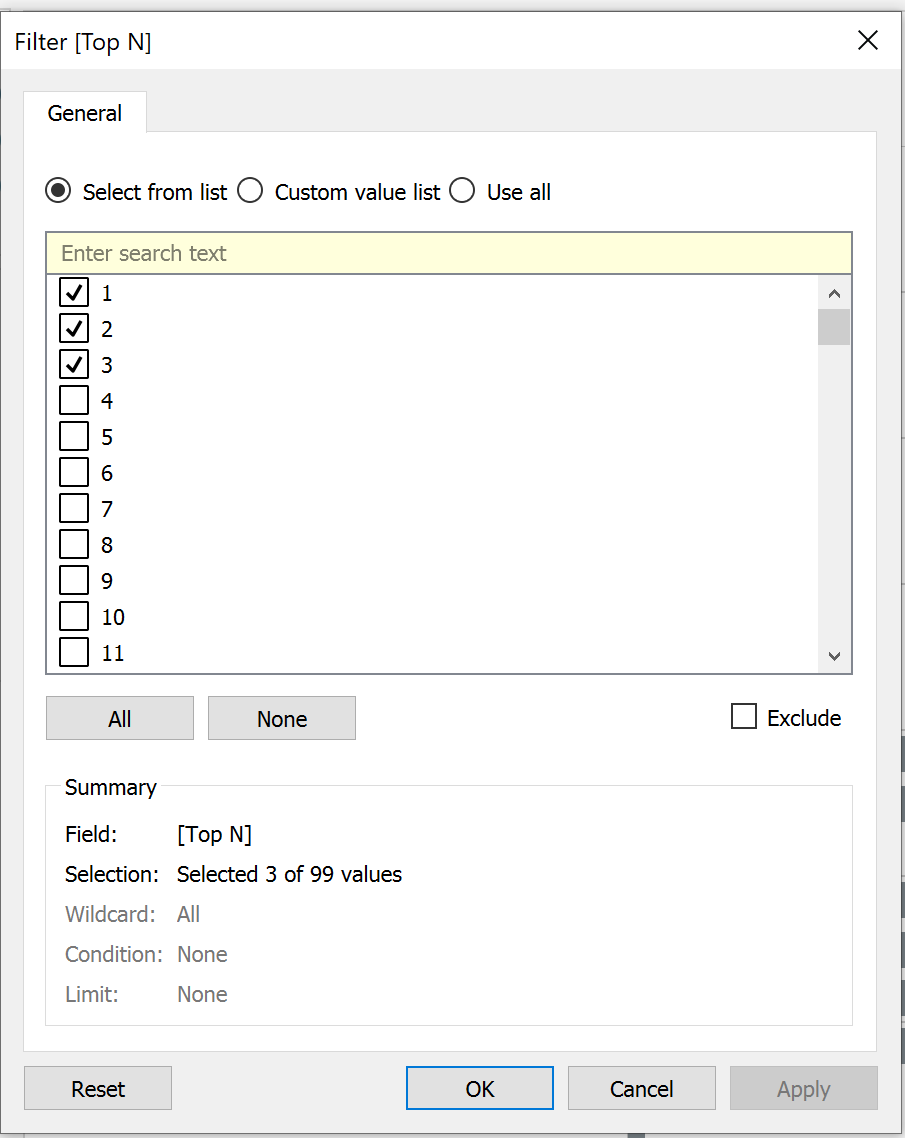Choose the 'Custom value list' radio option
The width and height of the screenshot is (905, 1138).
(250, 191)
